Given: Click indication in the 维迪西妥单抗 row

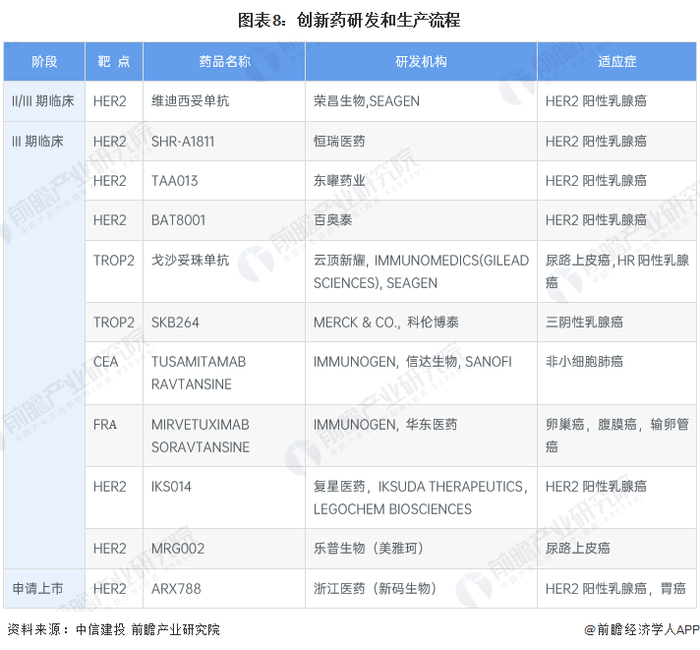Looking at the screenshot, I should point(596,101).
